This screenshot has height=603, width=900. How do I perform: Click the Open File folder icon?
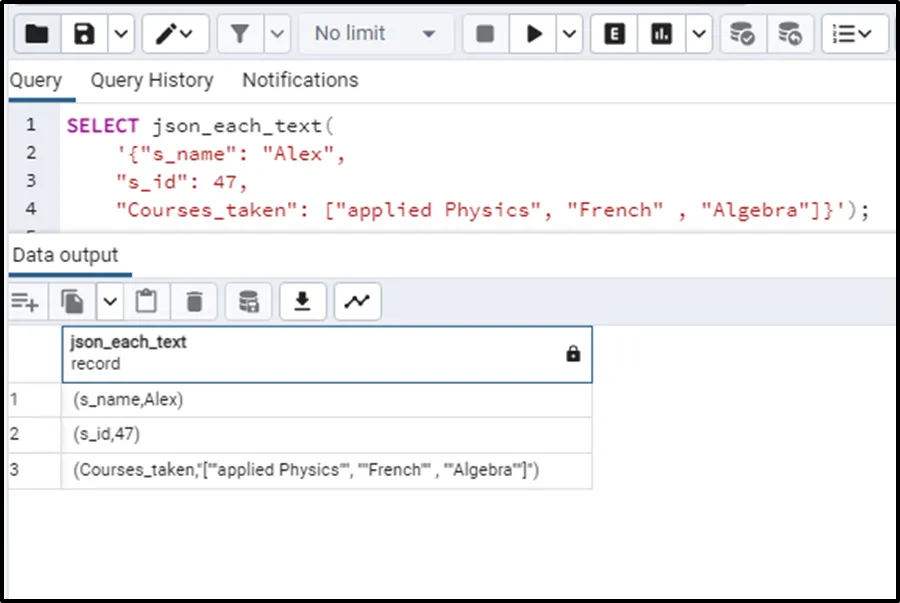click(36, 34)
